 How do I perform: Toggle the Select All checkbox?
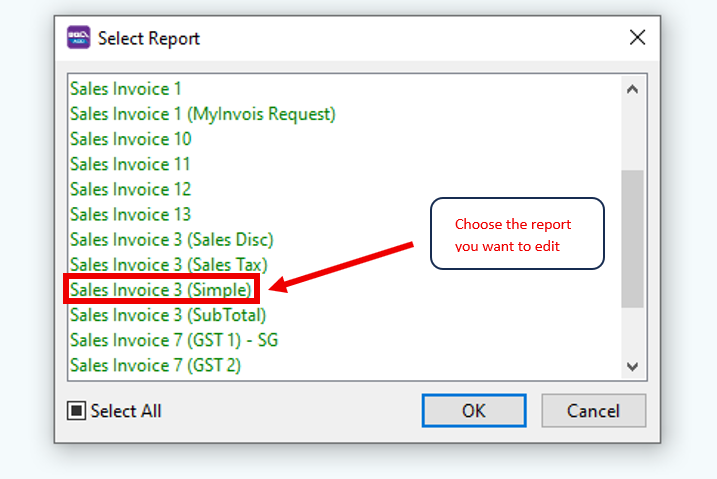coord(76,411)
